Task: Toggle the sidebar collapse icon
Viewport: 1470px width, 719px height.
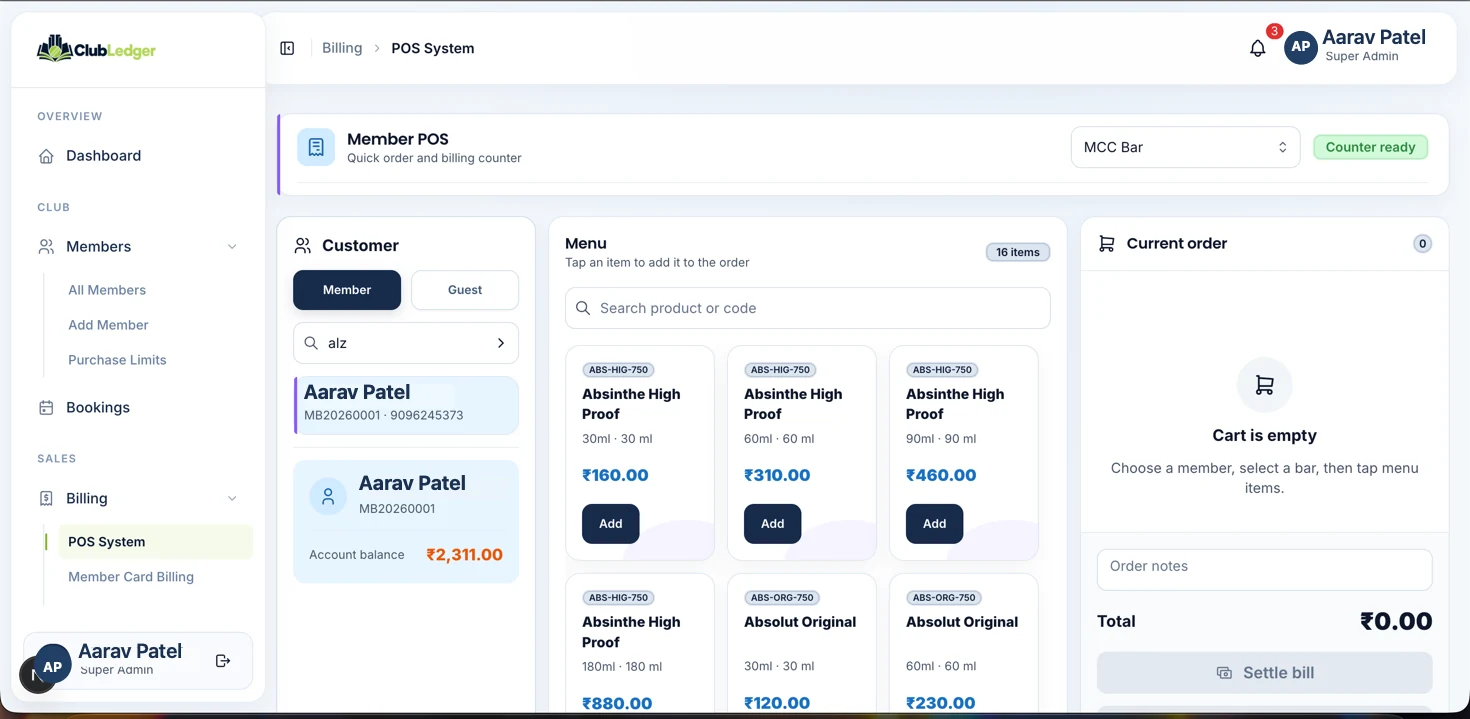Action: [287, 48]
